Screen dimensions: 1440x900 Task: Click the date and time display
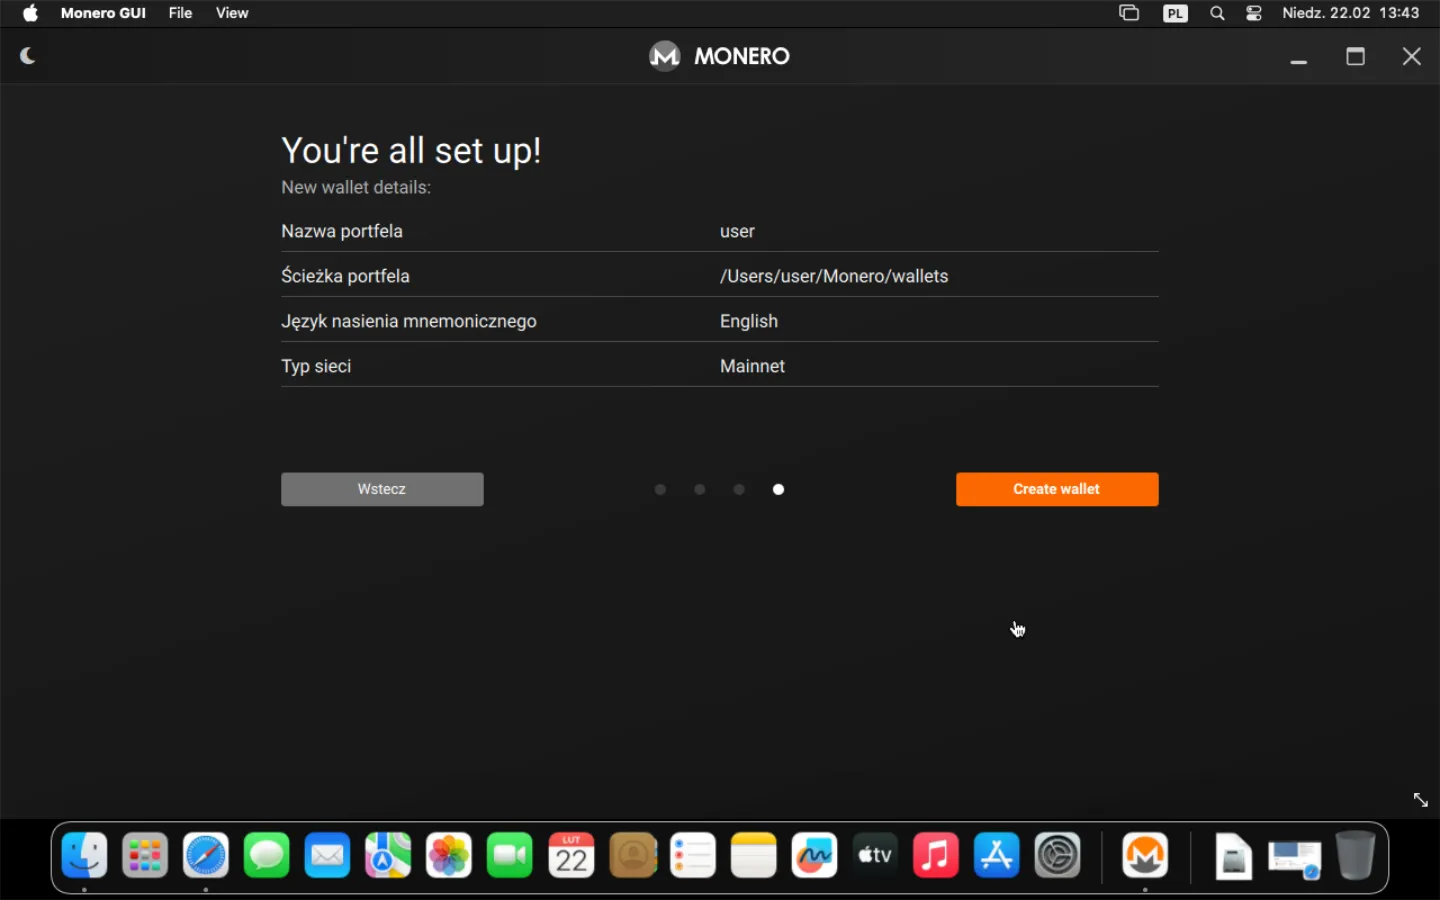click(x=1351, y=13)
